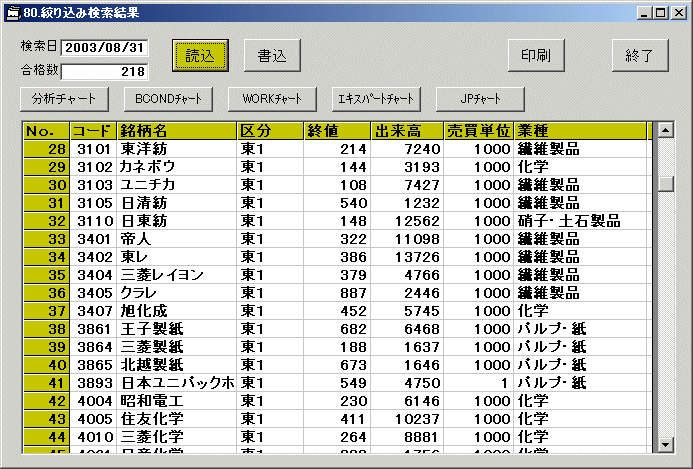
Task: Select the stock name 日本ユニパックホ
Action: (177, 383)
